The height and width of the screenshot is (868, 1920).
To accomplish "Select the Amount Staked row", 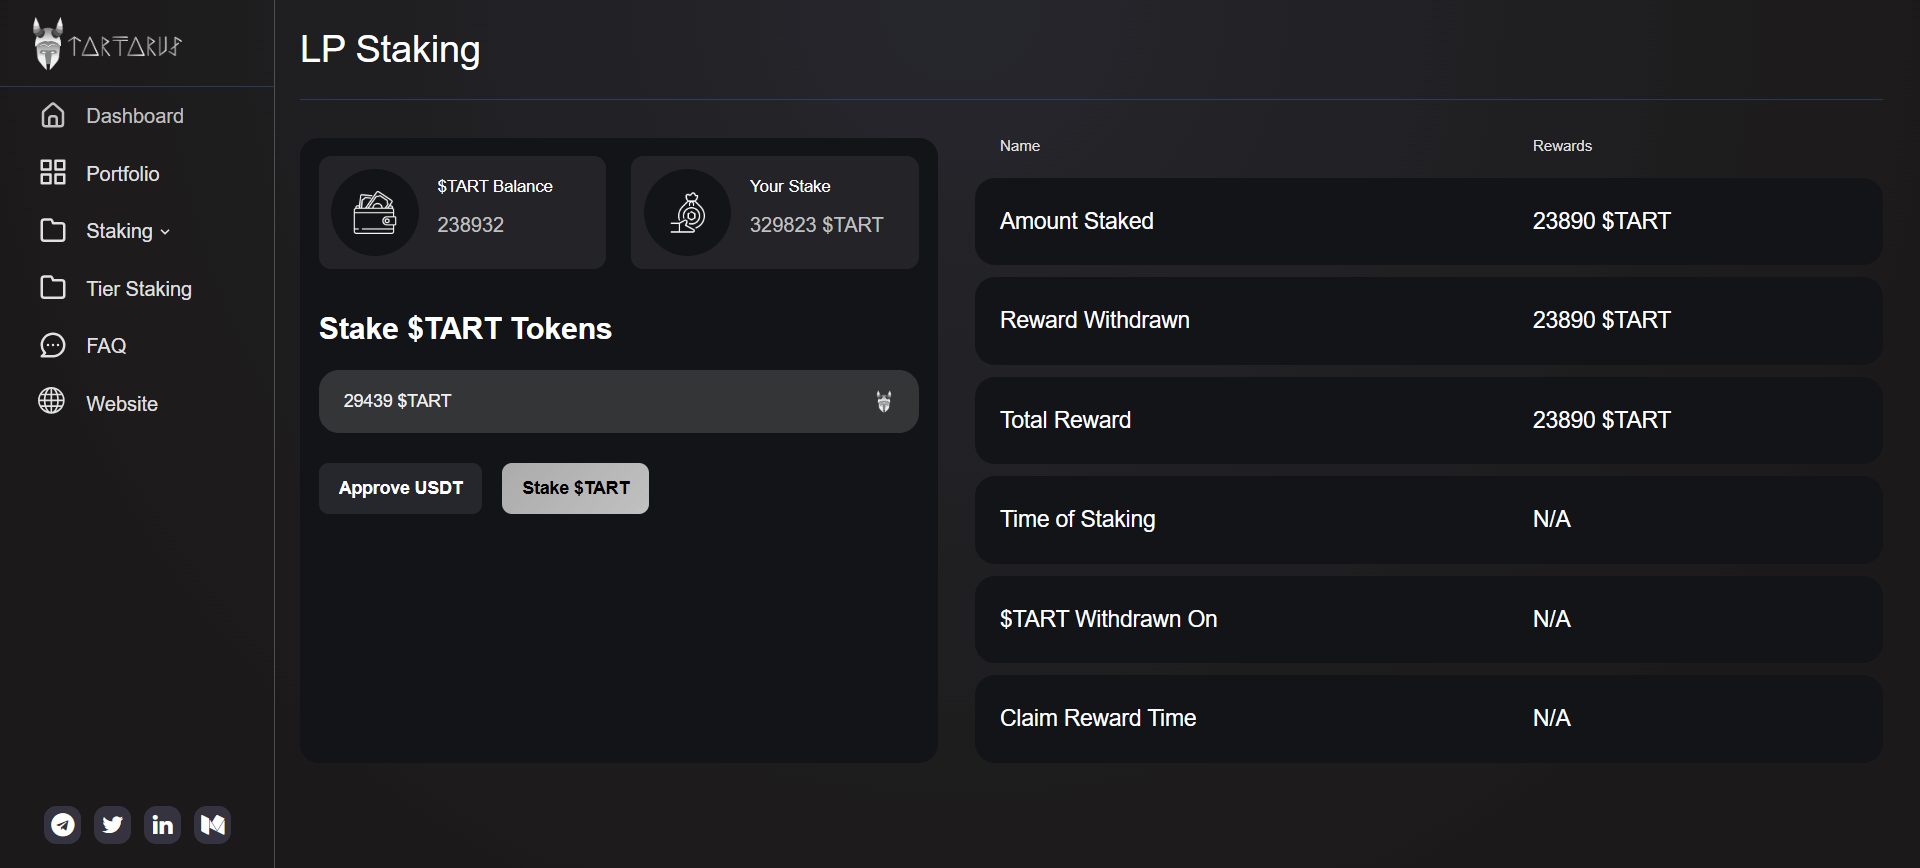I will [1428, 221].
